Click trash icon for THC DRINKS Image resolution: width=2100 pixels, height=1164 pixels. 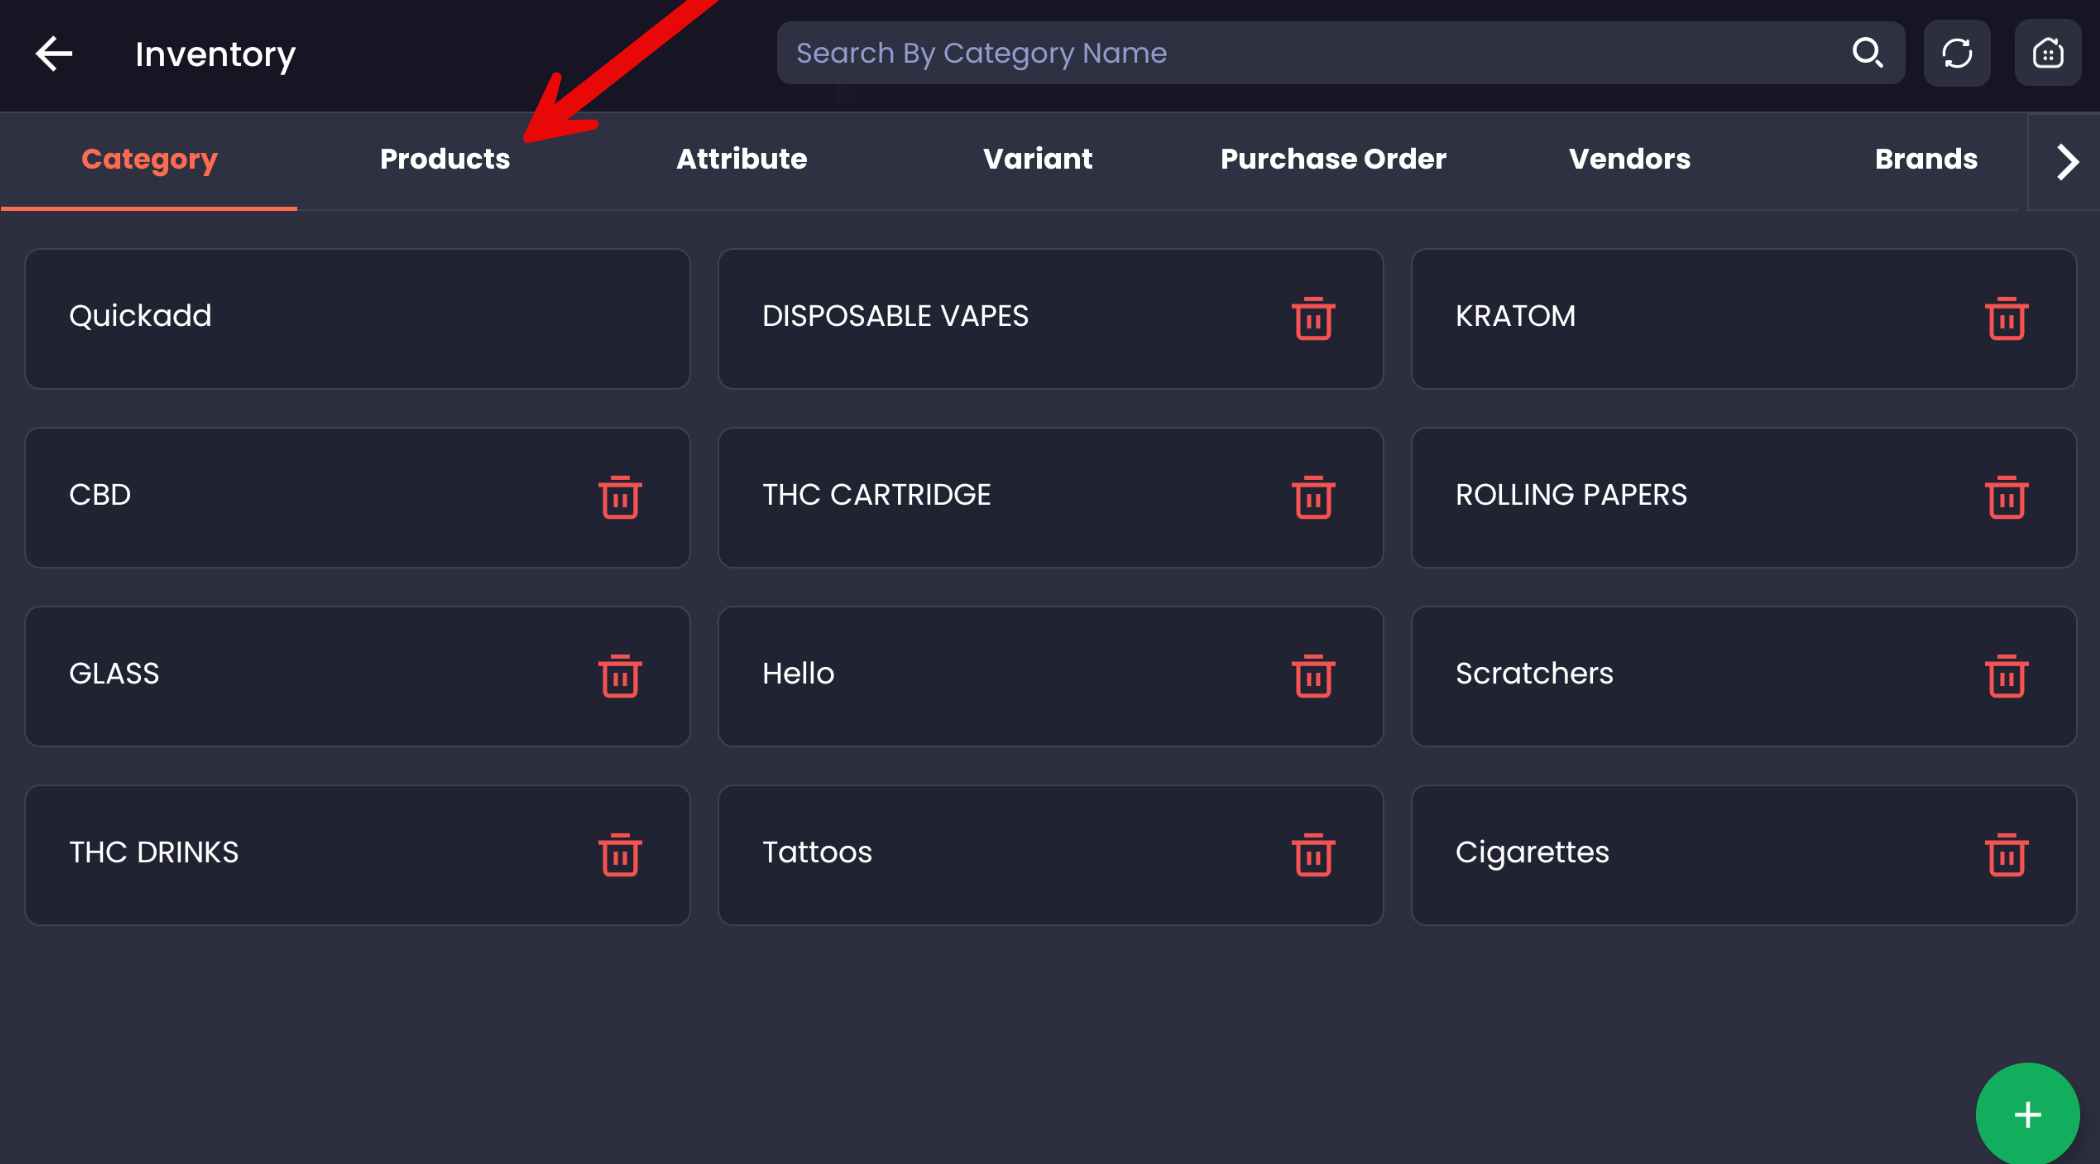pos(620,855)
